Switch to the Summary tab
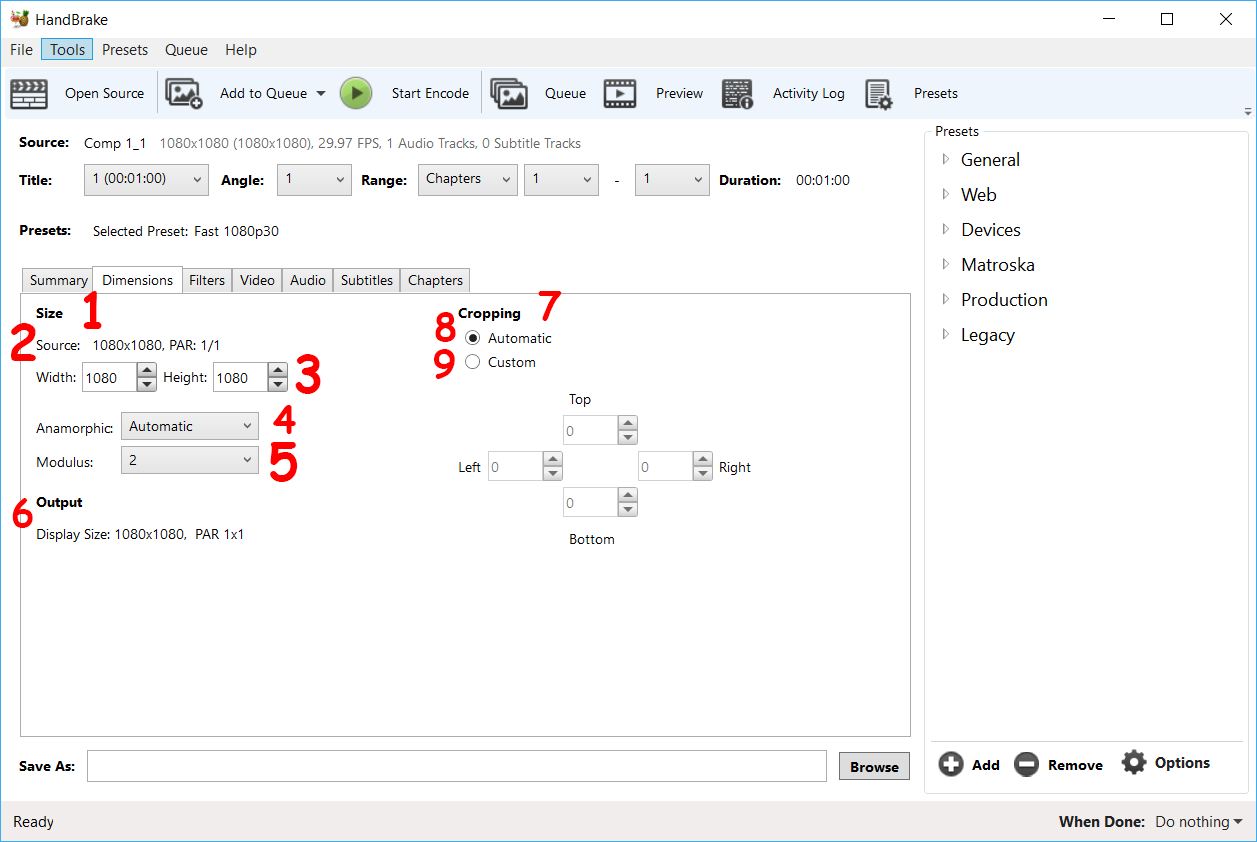This screenshot has width=1257, height=842. [58, 280]
